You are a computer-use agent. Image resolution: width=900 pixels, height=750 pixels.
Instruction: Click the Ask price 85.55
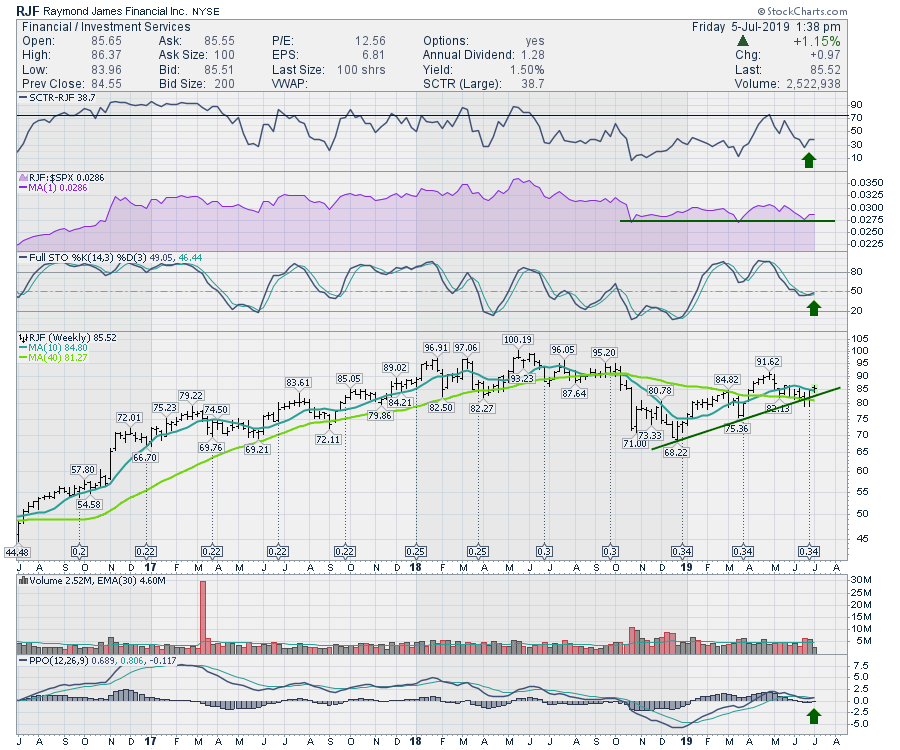[219, 41]
